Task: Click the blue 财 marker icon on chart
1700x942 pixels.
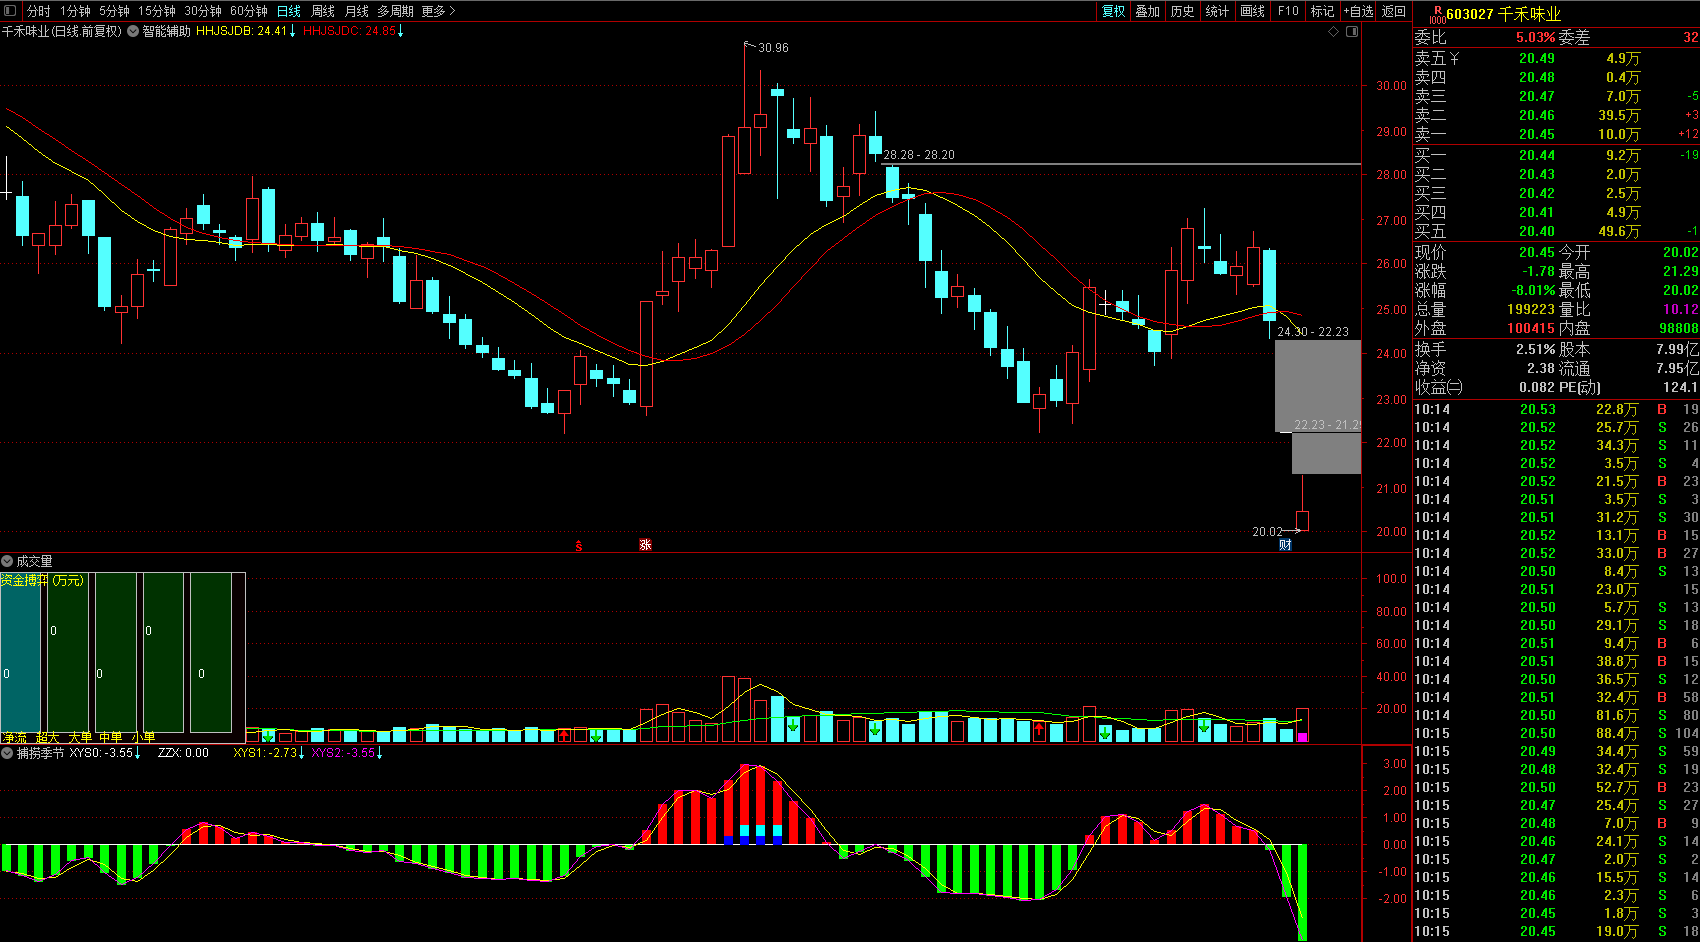Action: pyautogui.click(x=1286, y=545)
